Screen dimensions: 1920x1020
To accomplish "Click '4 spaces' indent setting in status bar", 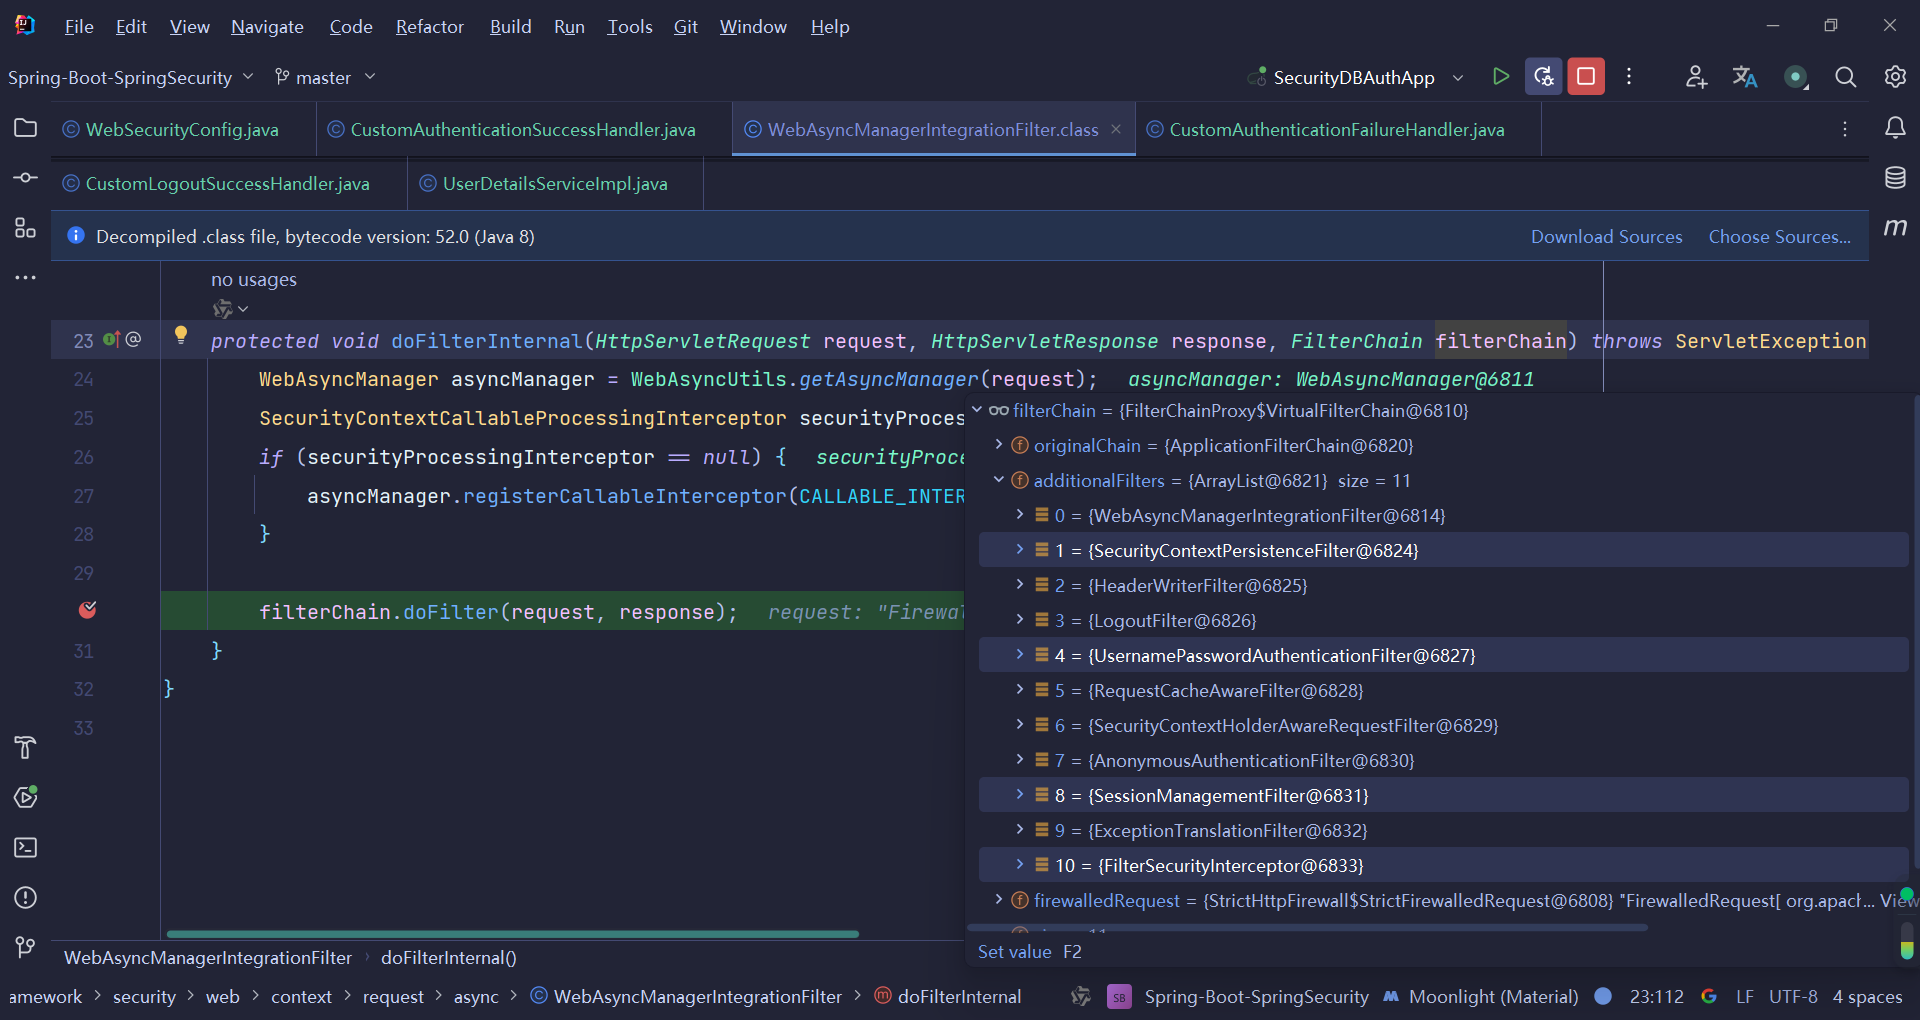I will [1867, 996].
